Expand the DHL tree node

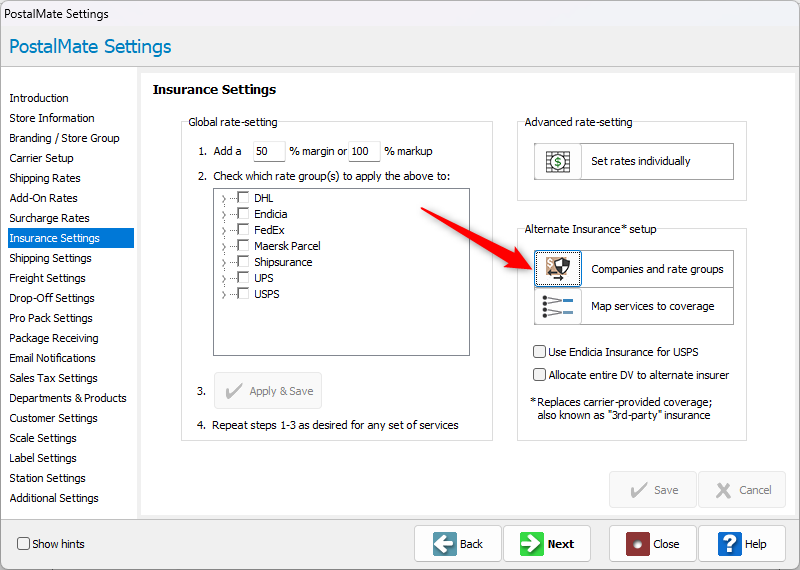(x=223, y=199)
